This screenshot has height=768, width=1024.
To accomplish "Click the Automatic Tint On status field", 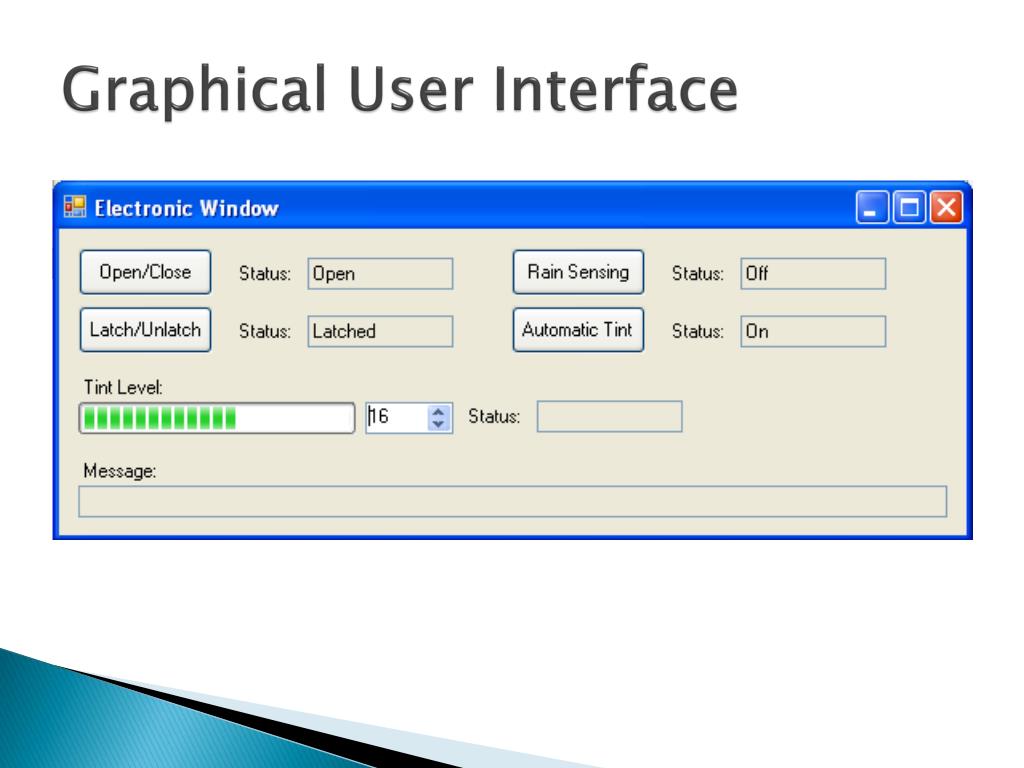I will 813,331.
